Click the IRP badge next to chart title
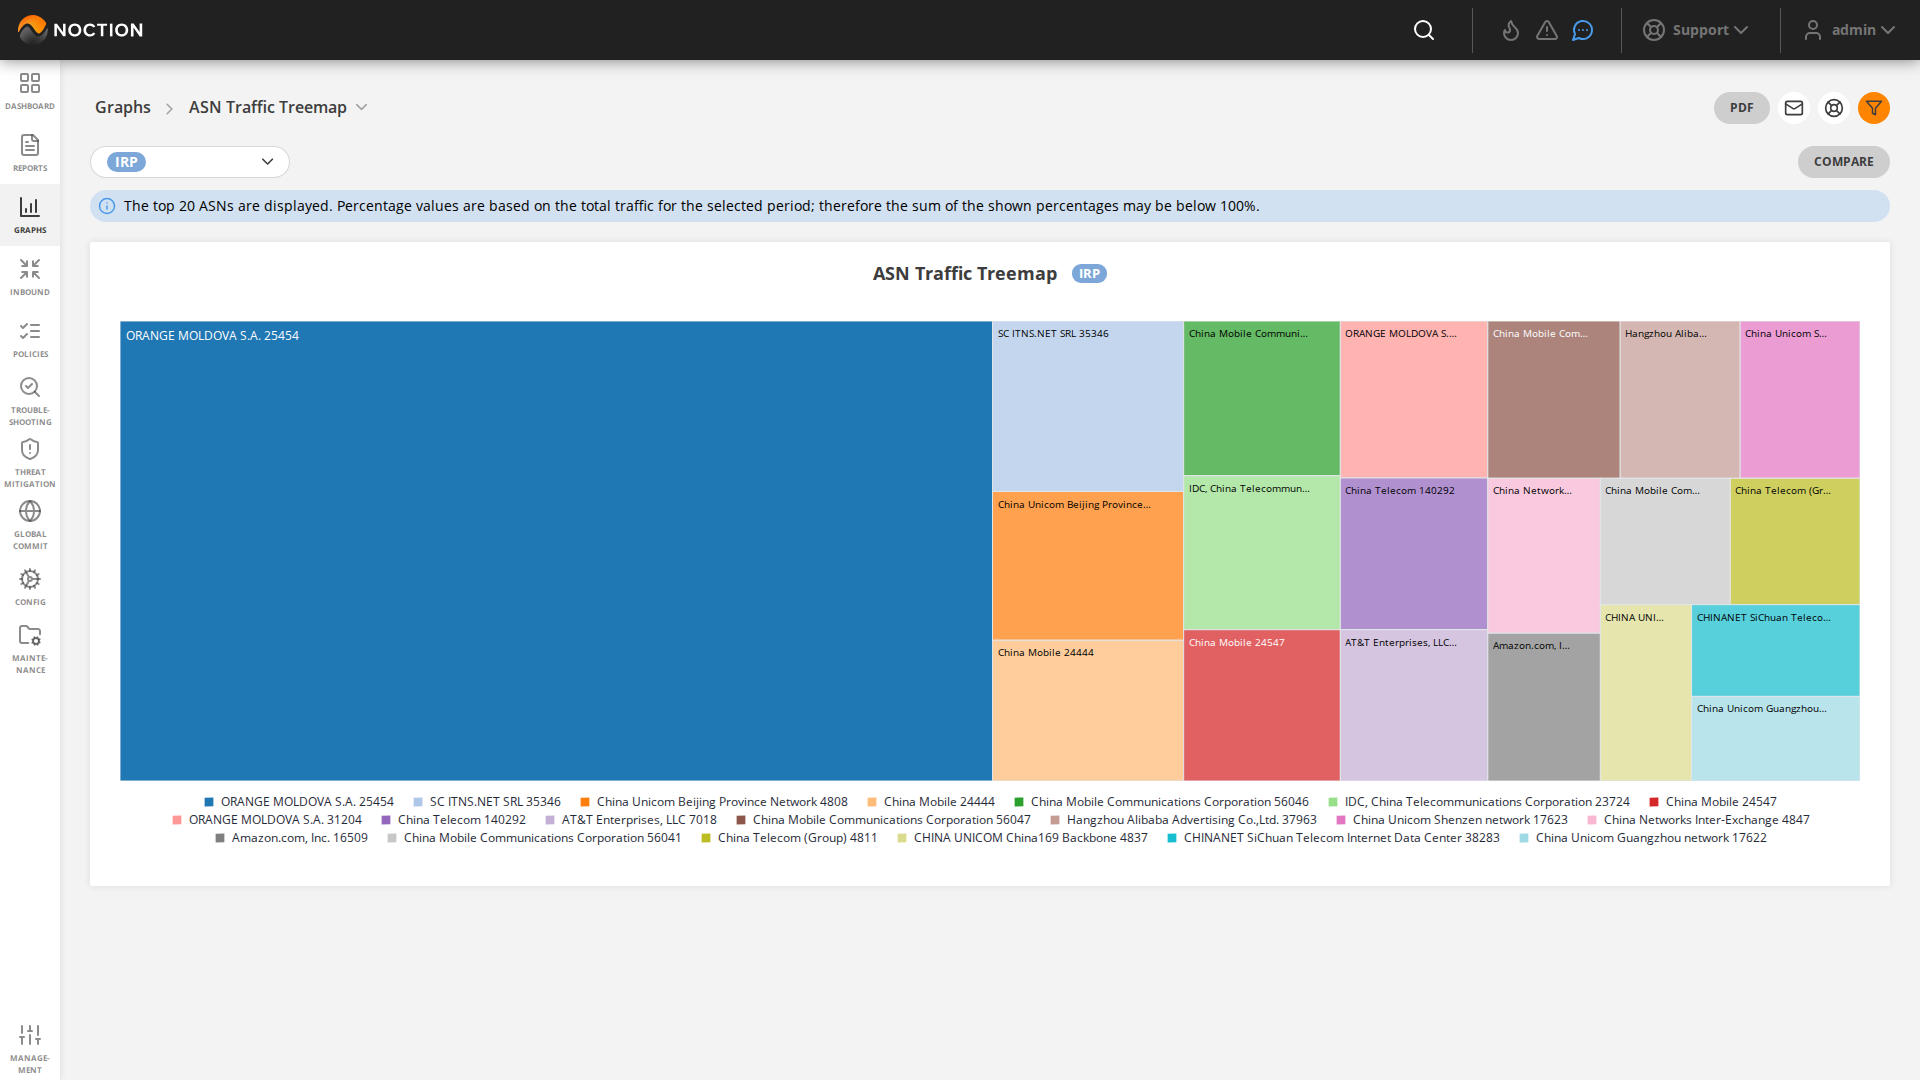1920x1080 pixels. 1089,274
